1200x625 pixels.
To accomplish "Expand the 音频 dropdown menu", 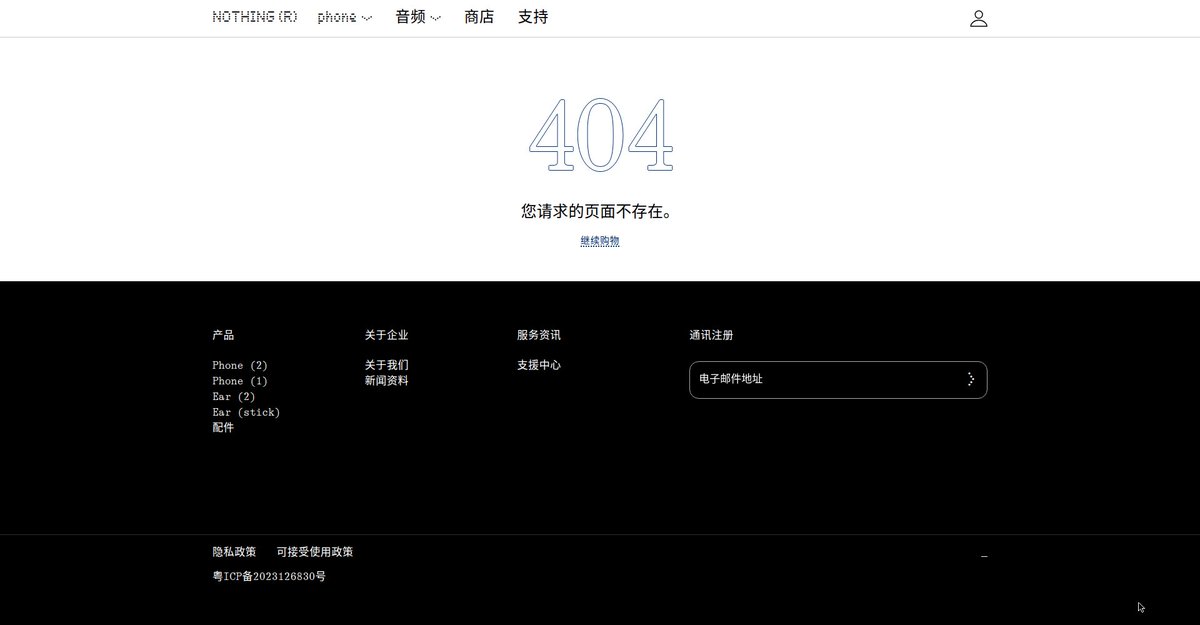I will pos(418,17).
